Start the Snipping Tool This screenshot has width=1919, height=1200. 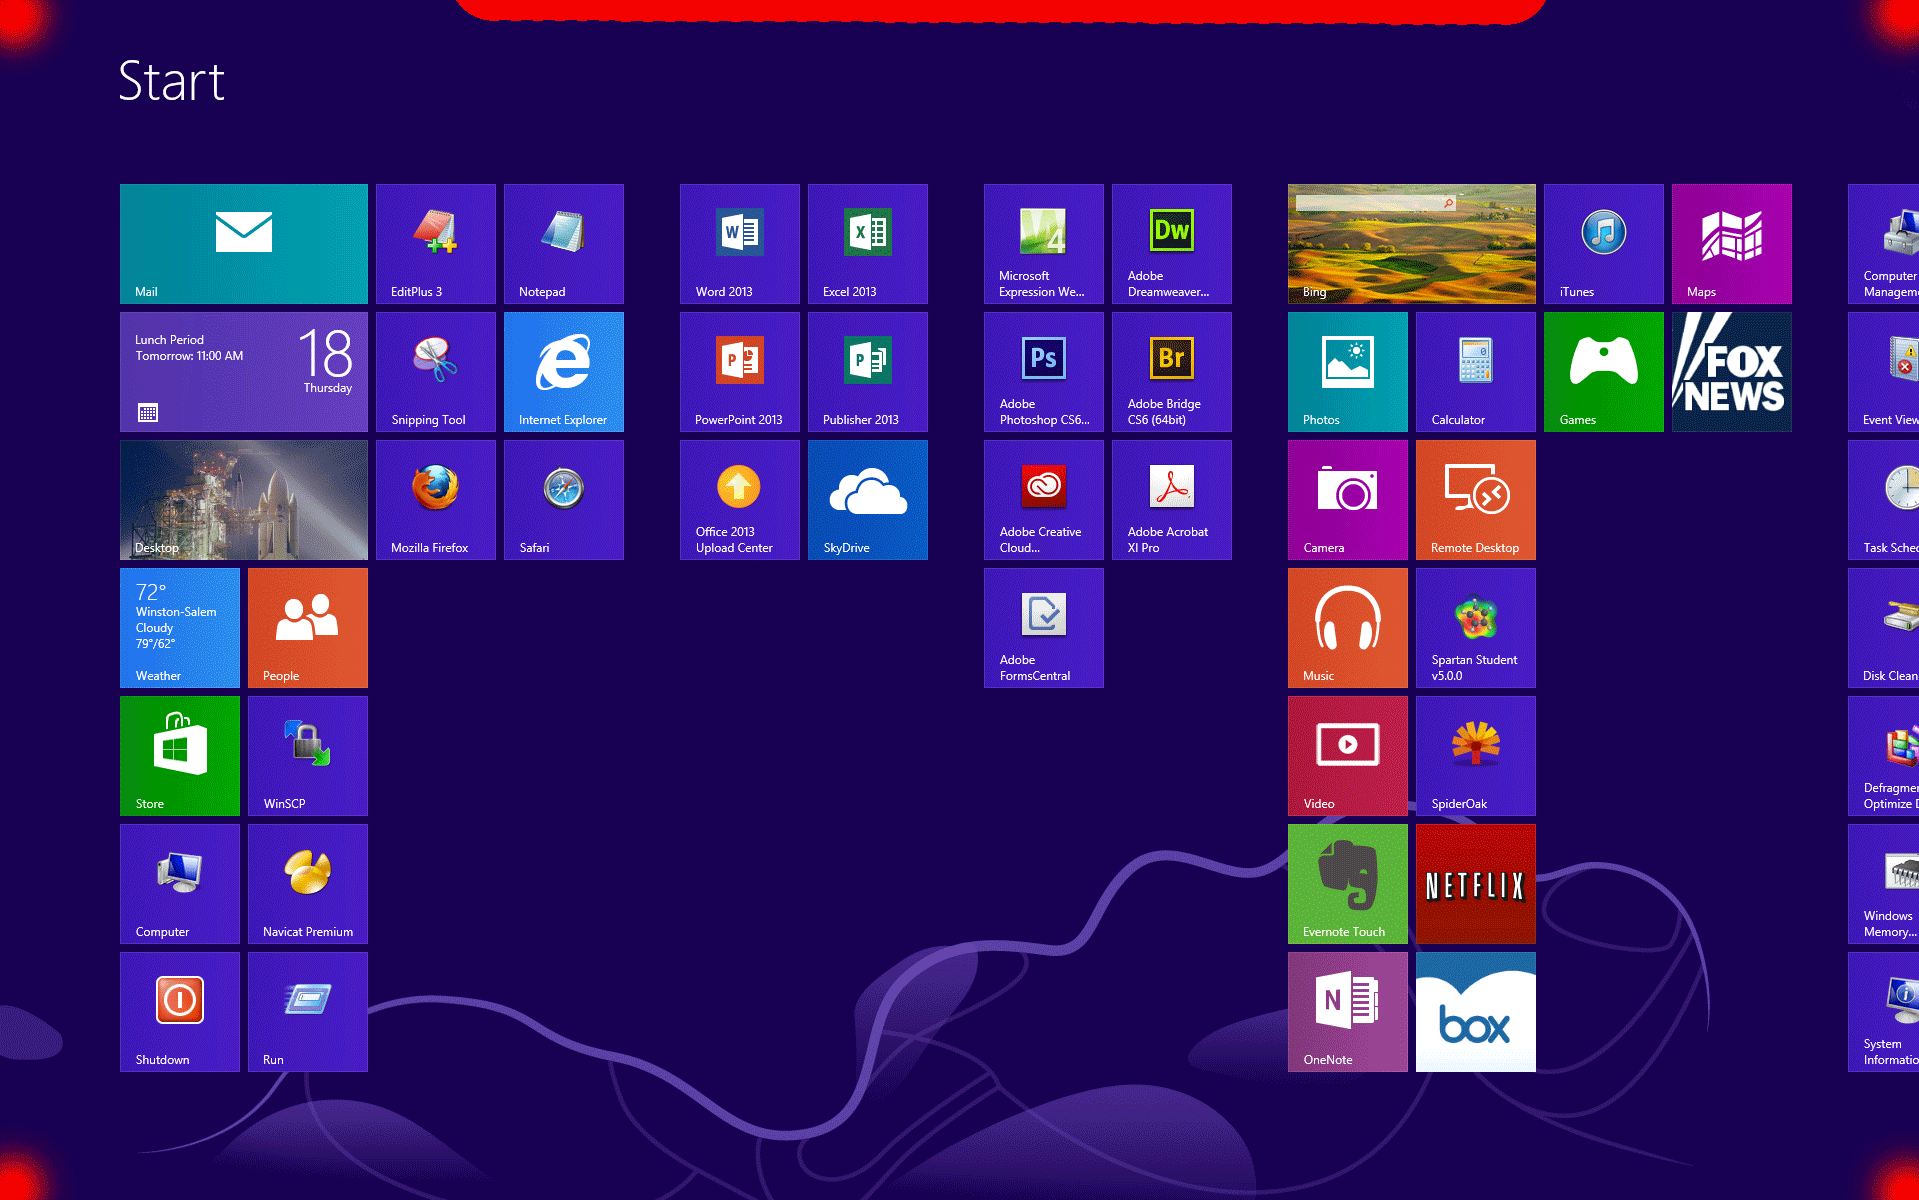pyautogui.click(x=436, y=372)
